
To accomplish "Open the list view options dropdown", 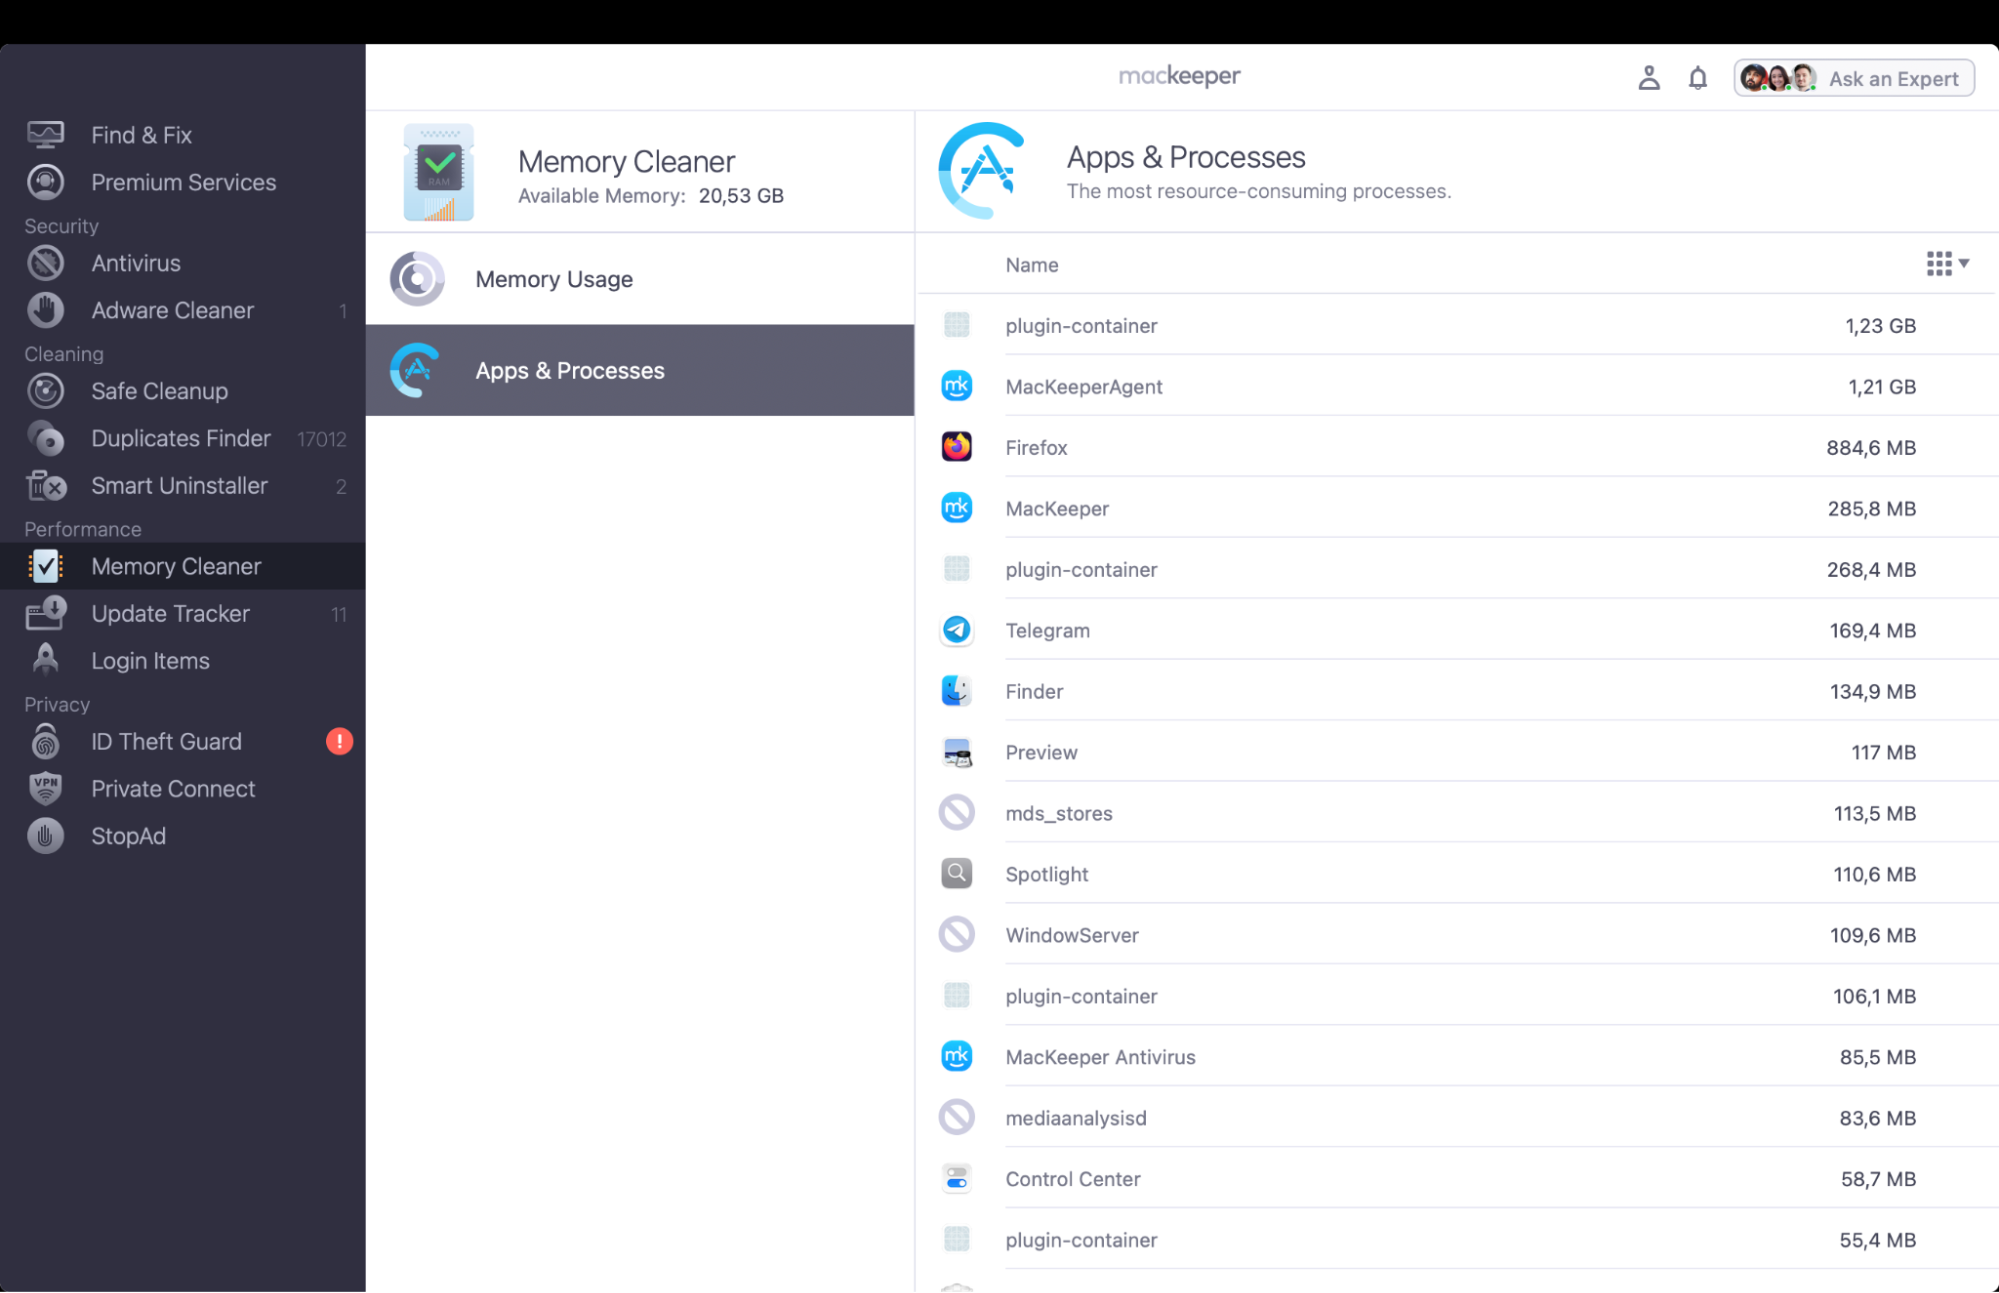I will (x=1947, y=263).
